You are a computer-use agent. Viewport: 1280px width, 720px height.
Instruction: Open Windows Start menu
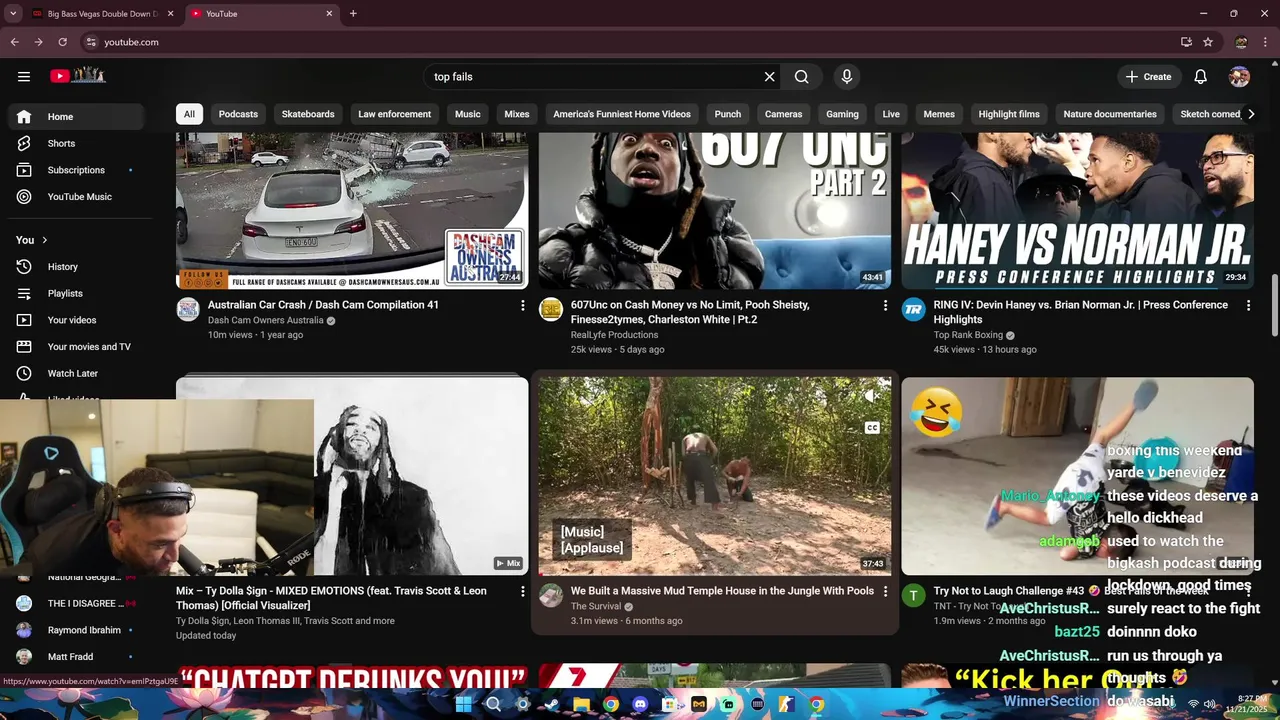coord(463,704)
